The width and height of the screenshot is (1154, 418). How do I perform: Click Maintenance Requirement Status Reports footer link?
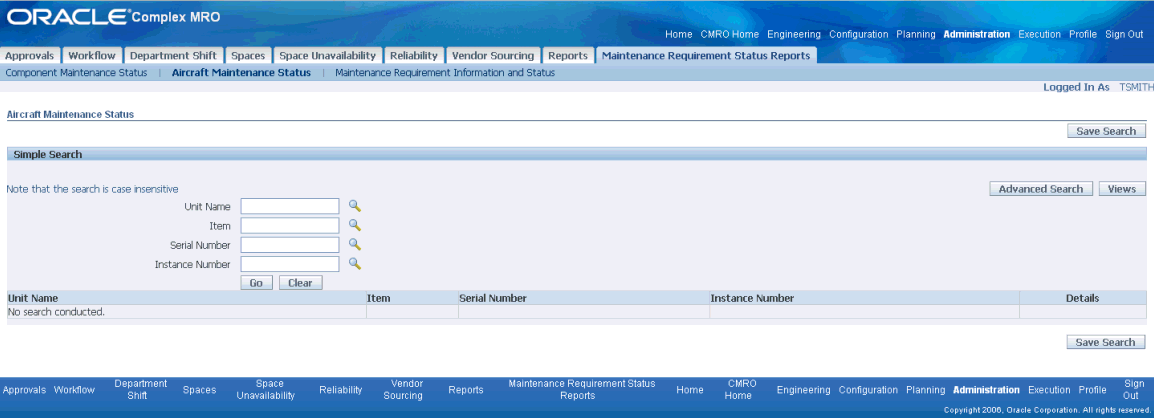point(582,389)
